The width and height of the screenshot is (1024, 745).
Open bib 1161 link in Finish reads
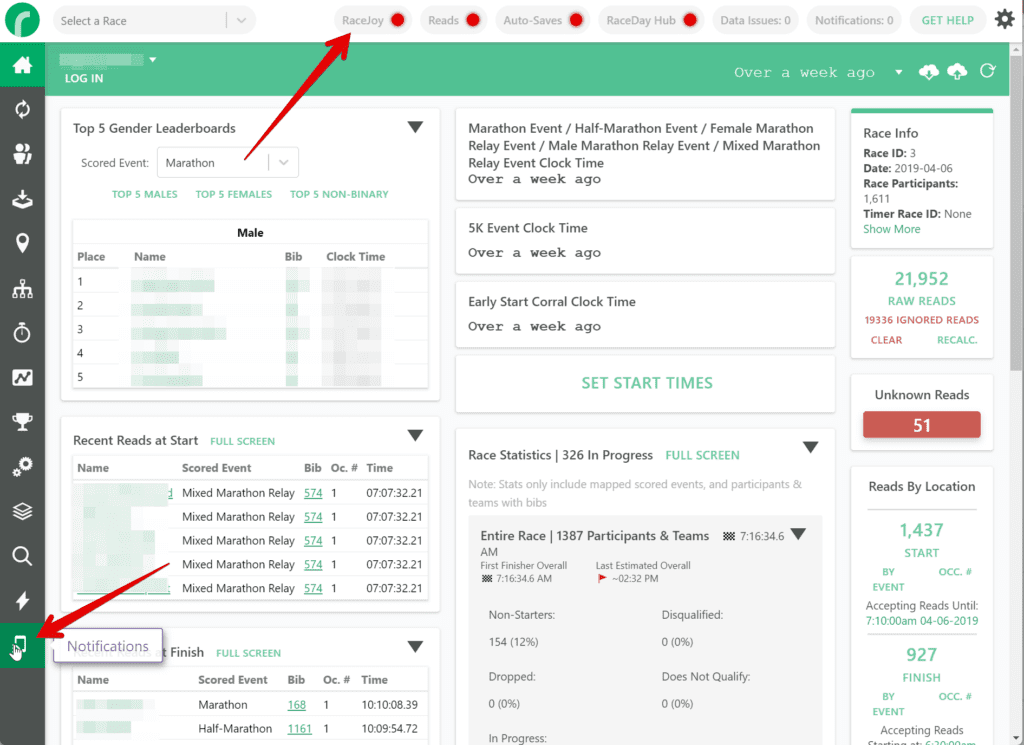click(299, 729)
